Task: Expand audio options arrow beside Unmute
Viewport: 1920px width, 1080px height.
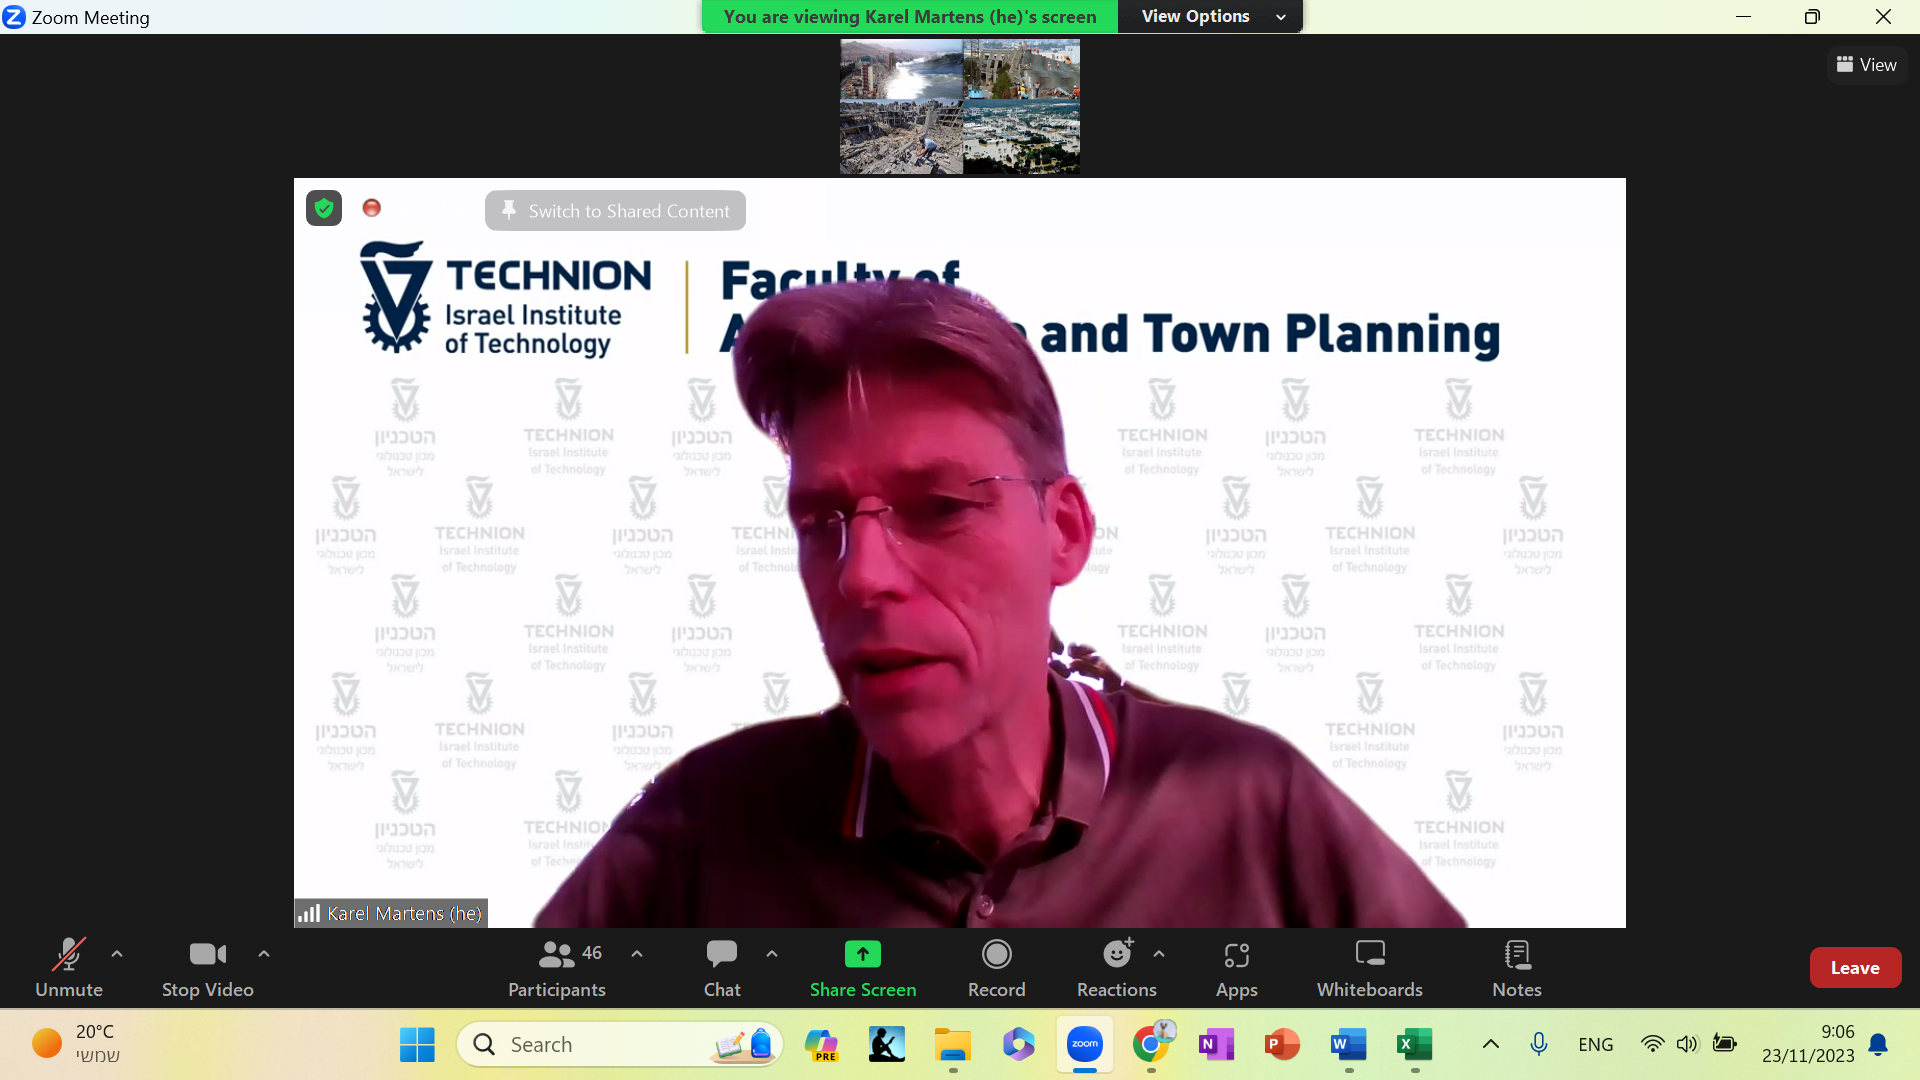Action: click(x=117, y=954)
